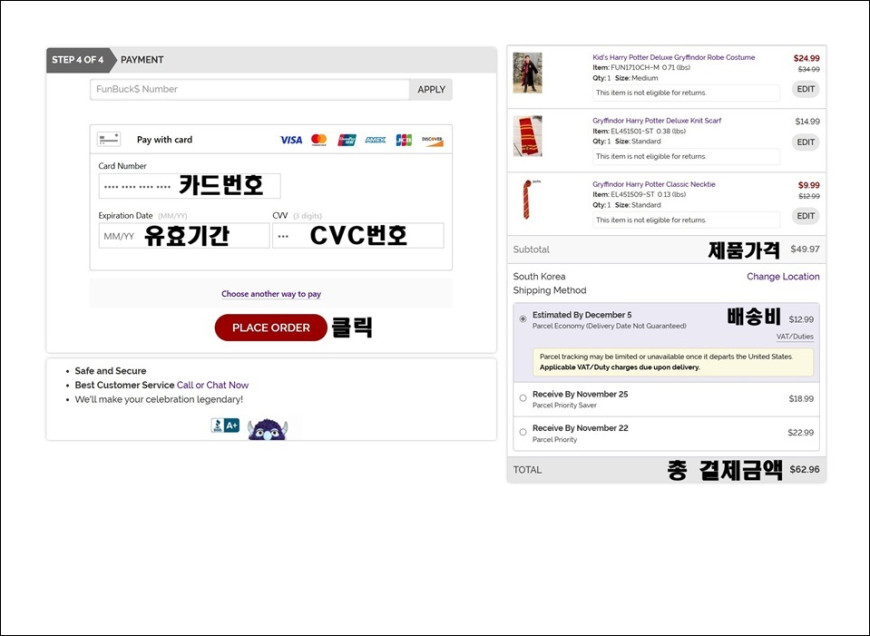Viewport: 870px width, 636px height.
Task: Click the Change Location link
Action: (x=783, y=276)
